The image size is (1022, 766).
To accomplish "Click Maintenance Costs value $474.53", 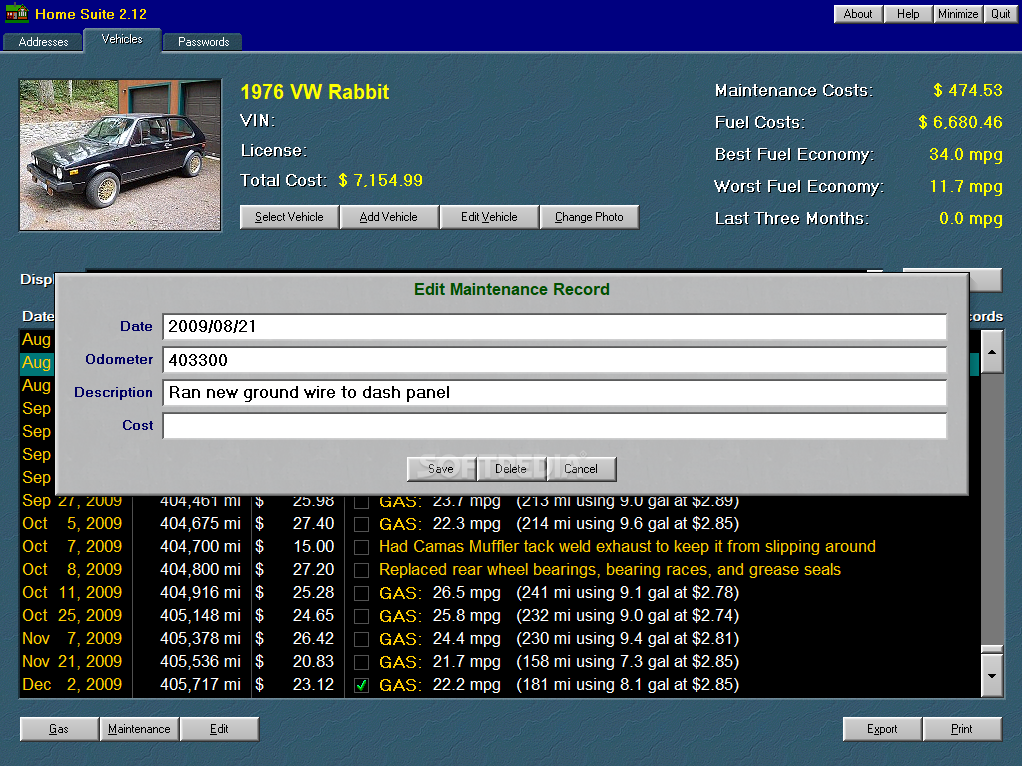I will (967, 90).
